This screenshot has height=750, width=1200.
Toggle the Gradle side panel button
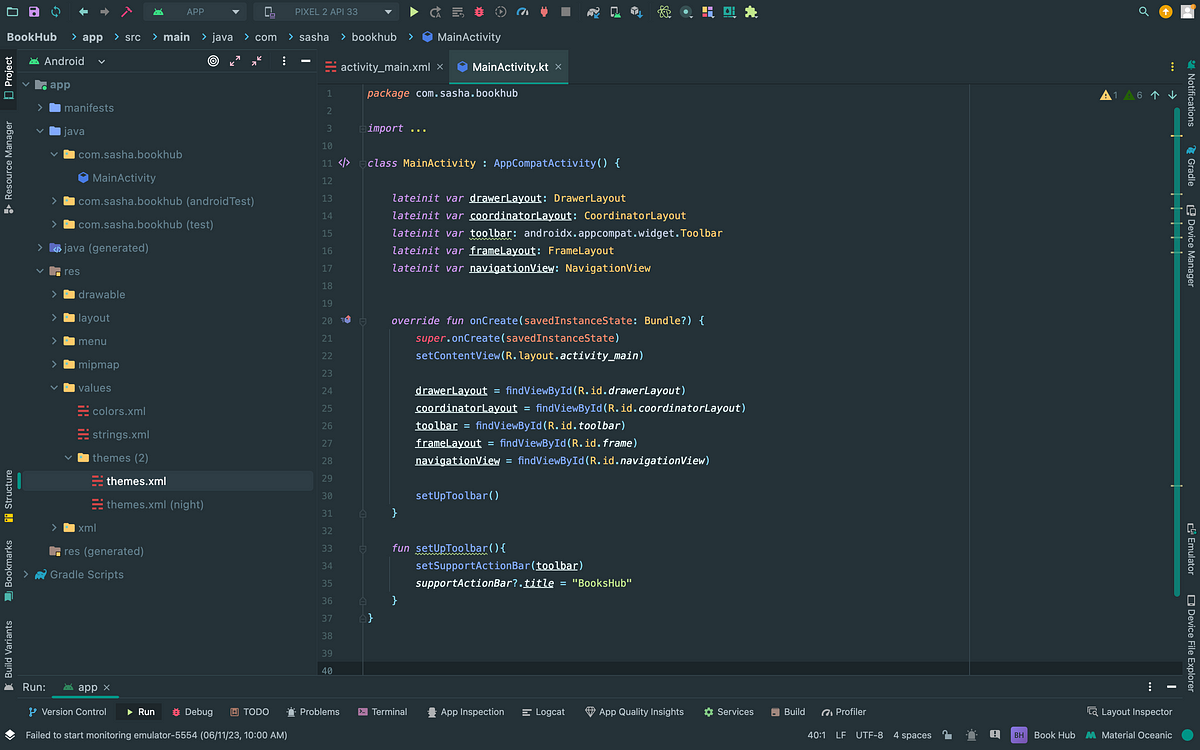(1191, 166)
